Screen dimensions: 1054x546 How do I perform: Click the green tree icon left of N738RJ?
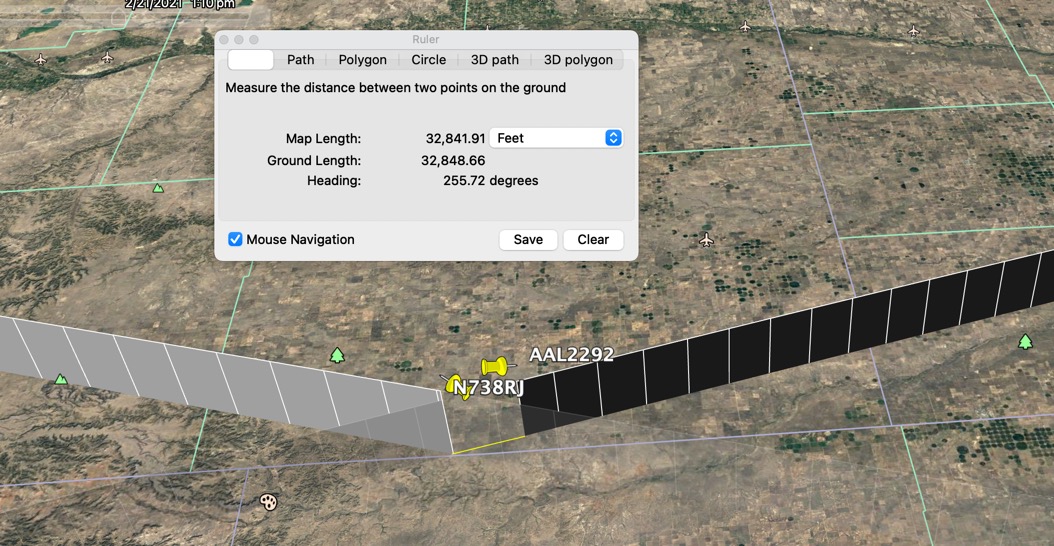point(337,355)
